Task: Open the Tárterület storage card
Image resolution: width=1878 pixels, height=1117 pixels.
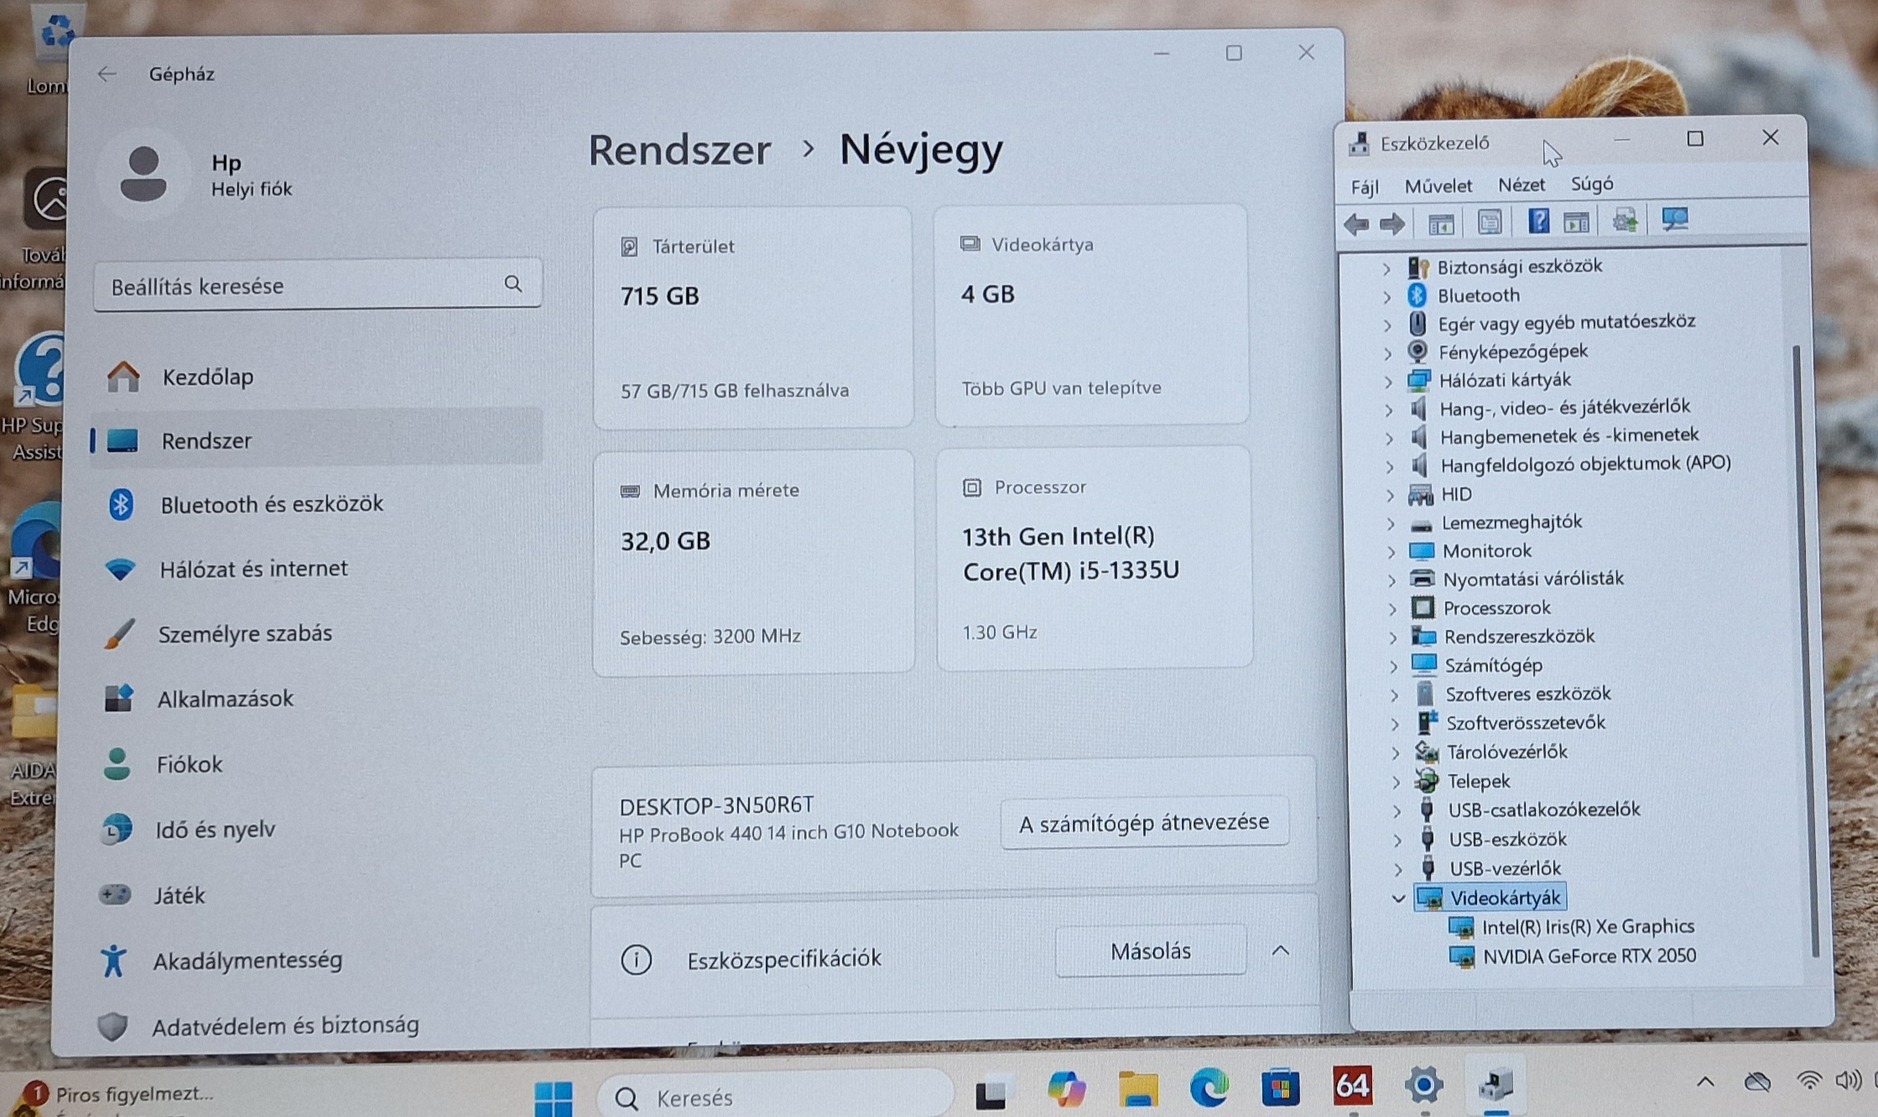Action: (752, 318)
